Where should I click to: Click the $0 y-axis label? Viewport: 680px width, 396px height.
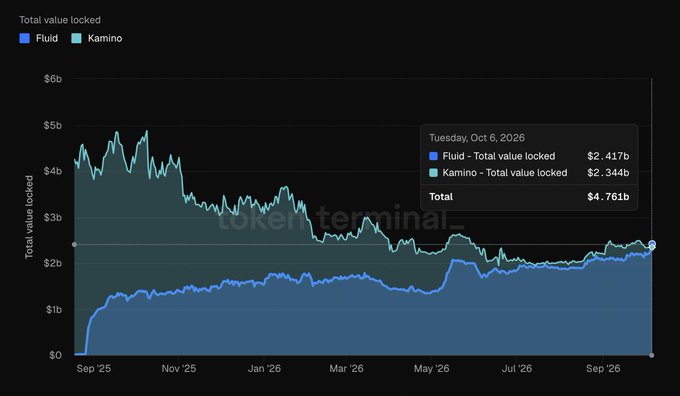point(56,355)
